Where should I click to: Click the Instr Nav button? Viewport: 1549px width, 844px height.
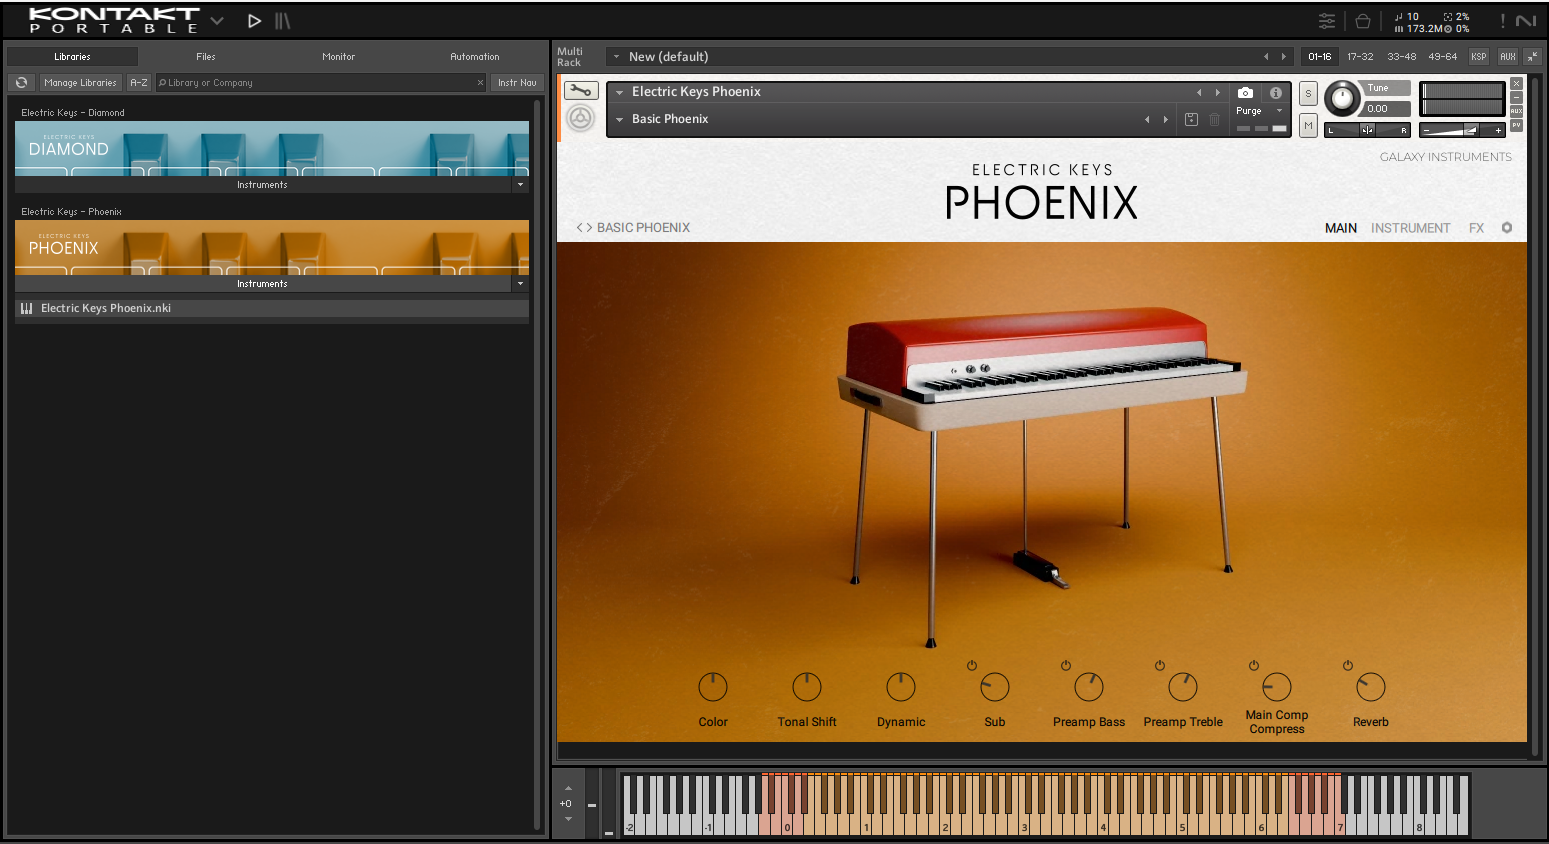[517, 83]
